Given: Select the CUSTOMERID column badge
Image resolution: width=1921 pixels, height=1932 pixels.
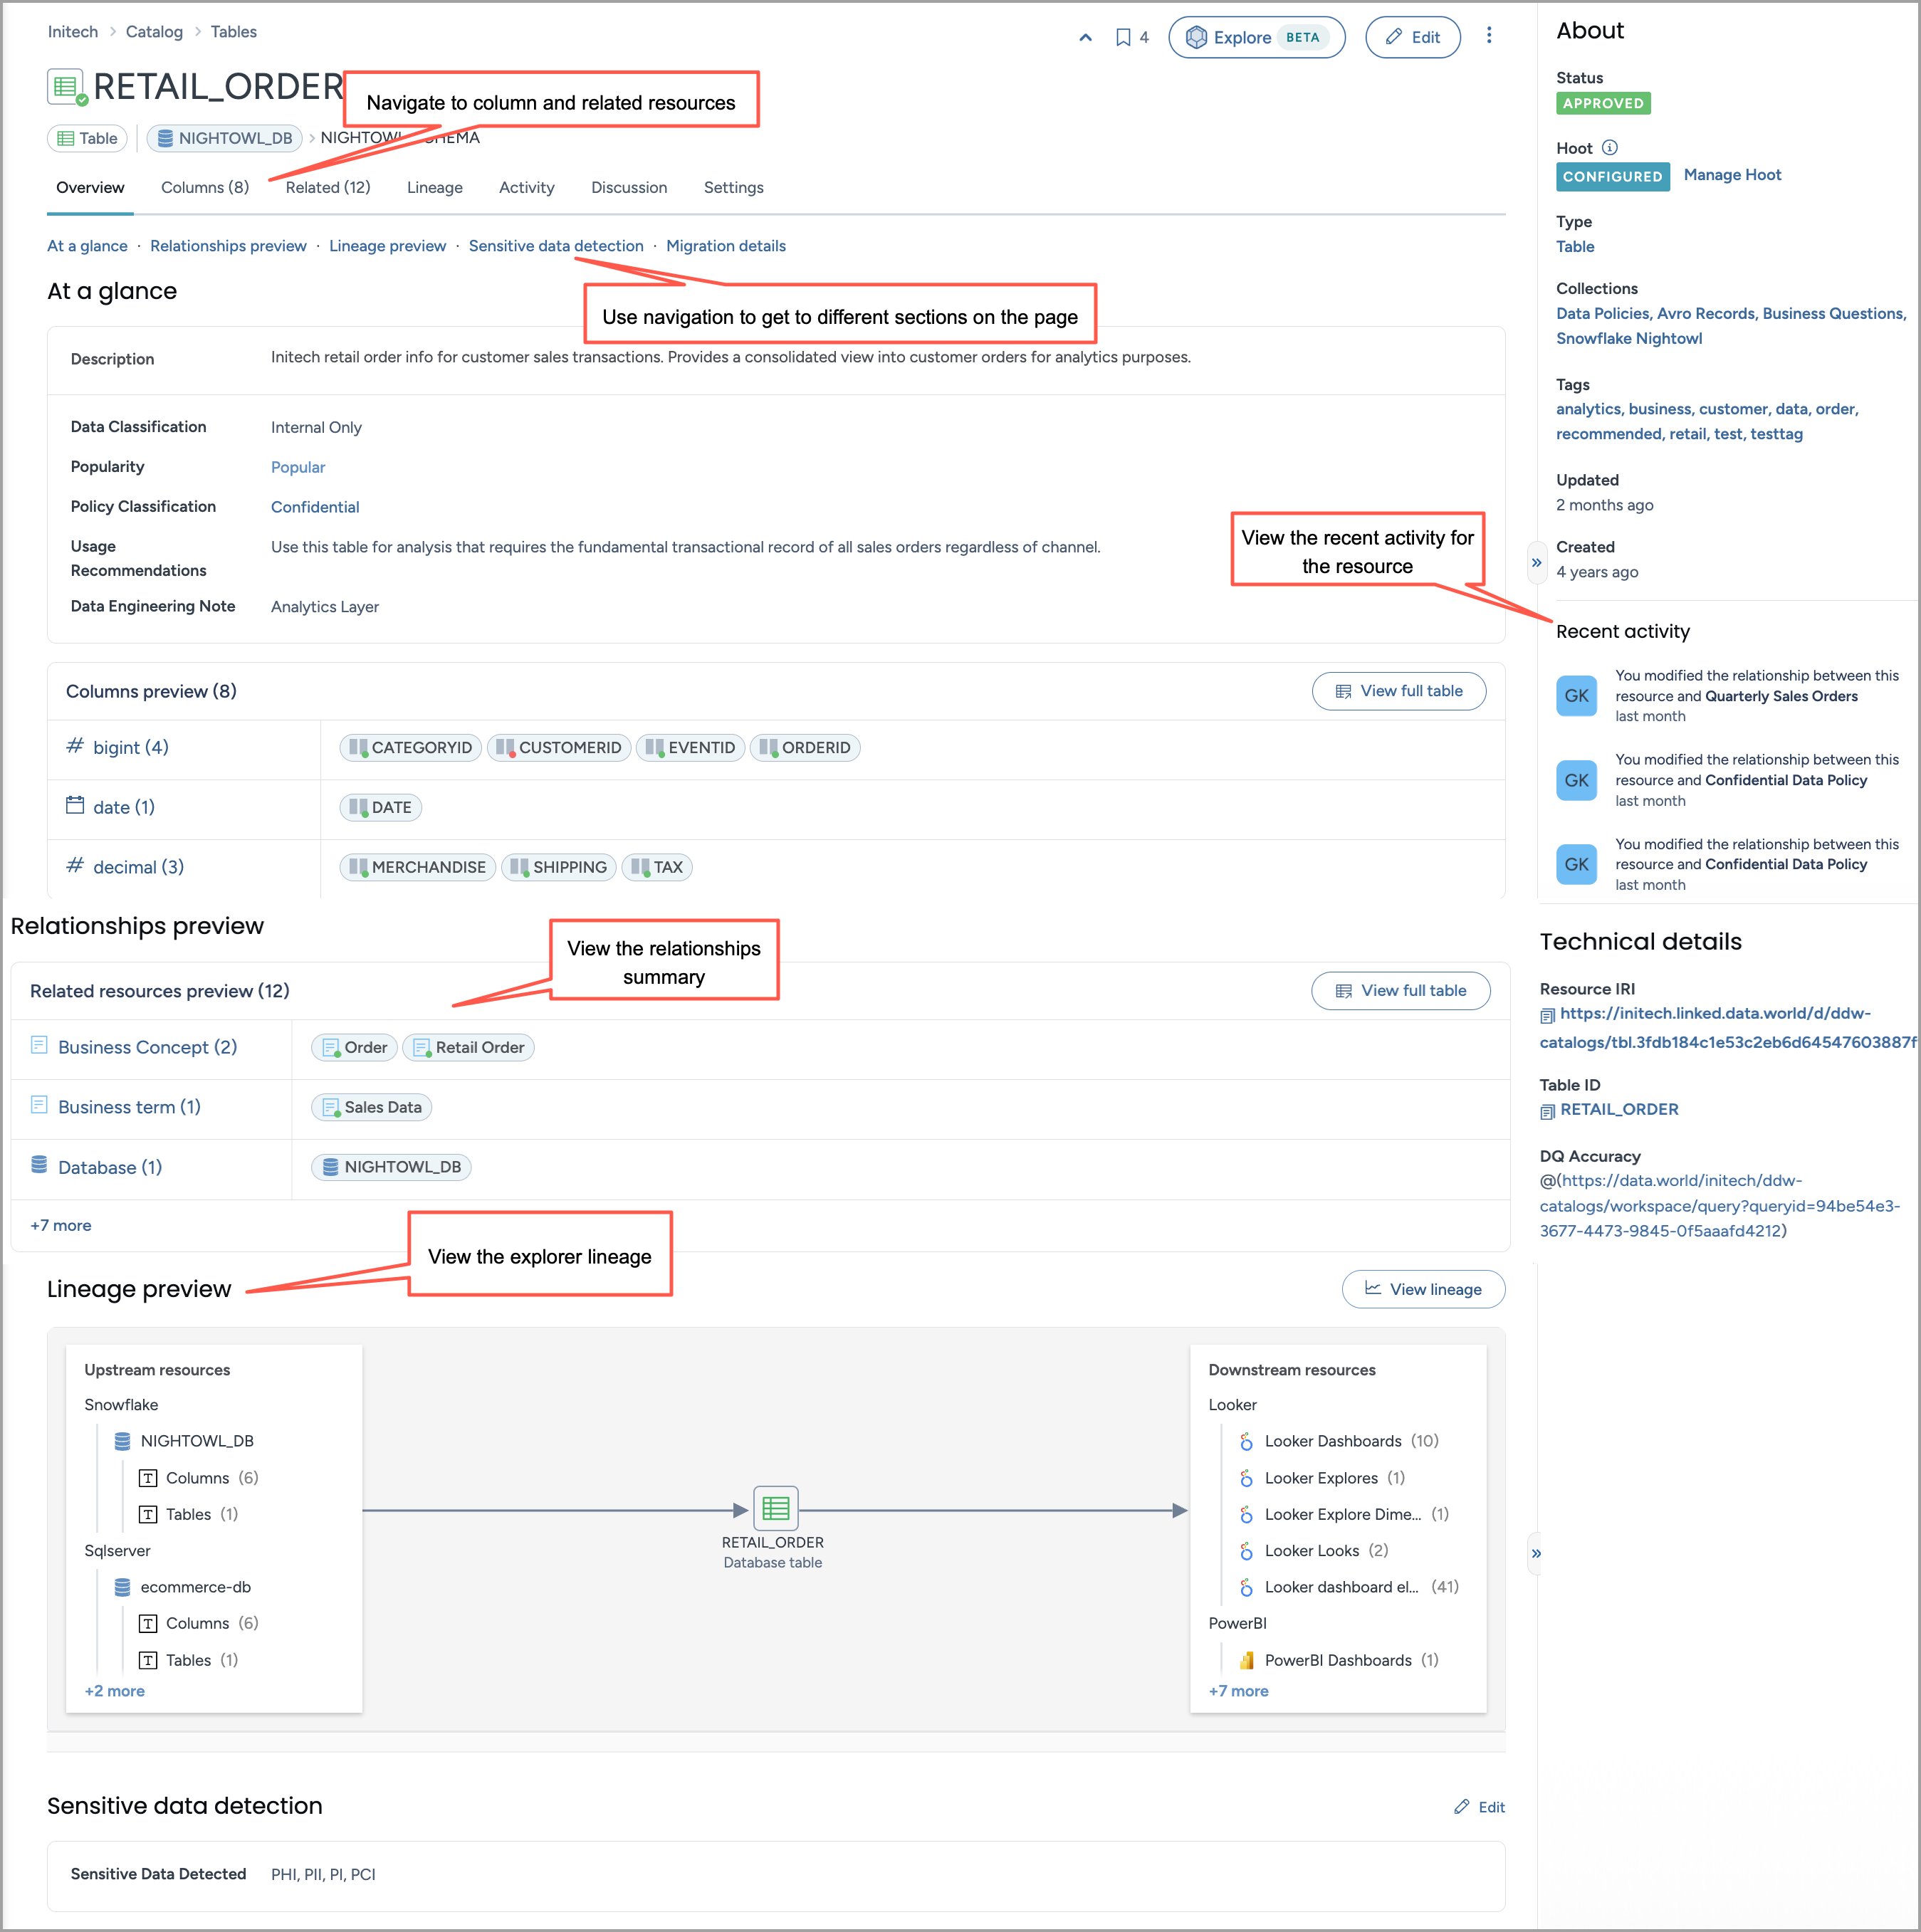Looking at the screenshot, I should 559,747.
